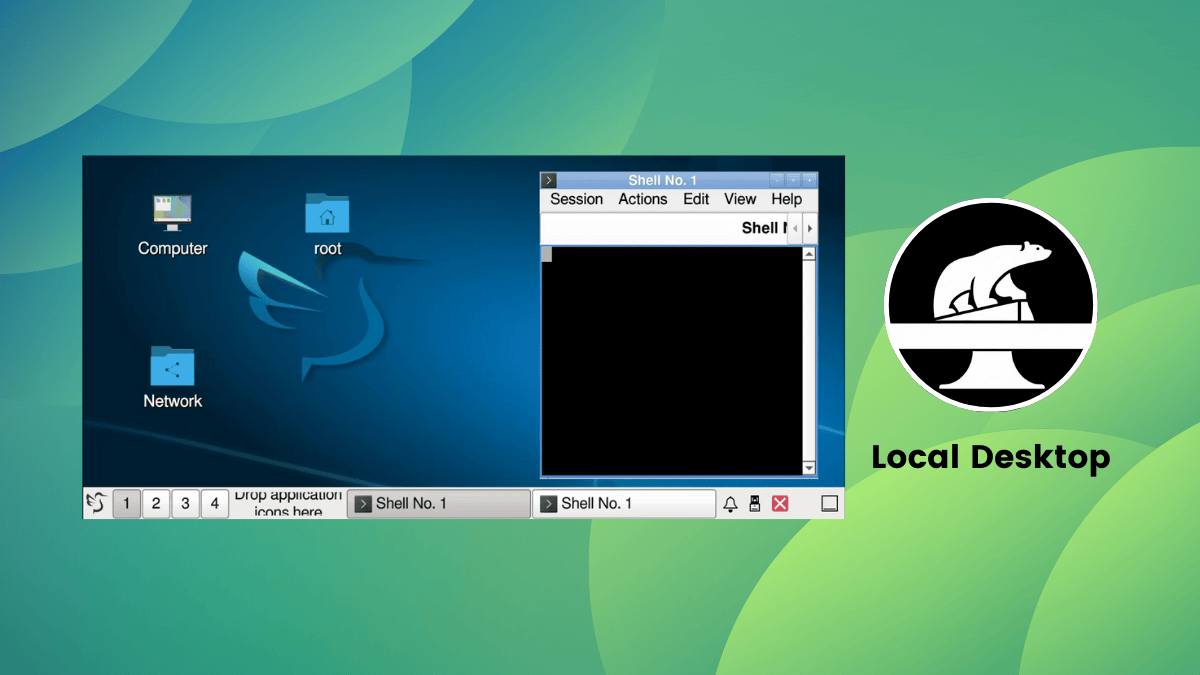Open the Konsole window menu arrow in titlebar
1200x675 pixels.
point(548,179)
